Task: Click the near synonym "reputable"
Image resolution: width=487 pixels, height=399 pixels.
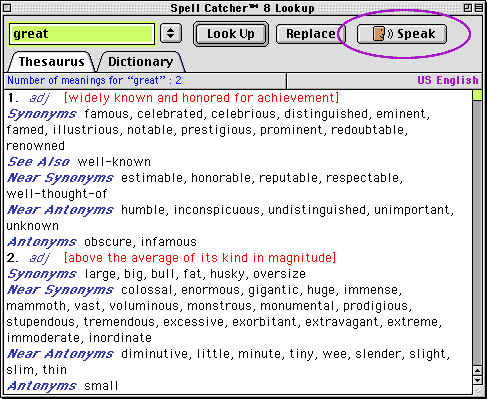Action: (288, 178)
